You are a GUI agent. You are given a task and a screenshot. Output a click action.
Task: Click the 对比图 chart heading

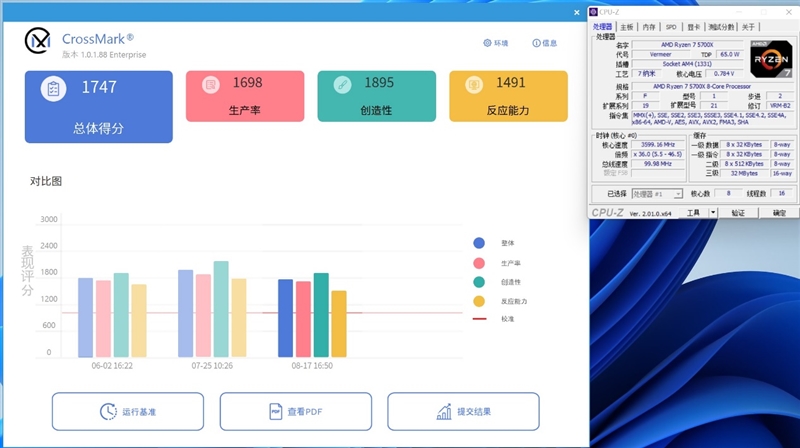tap(46, 181)
